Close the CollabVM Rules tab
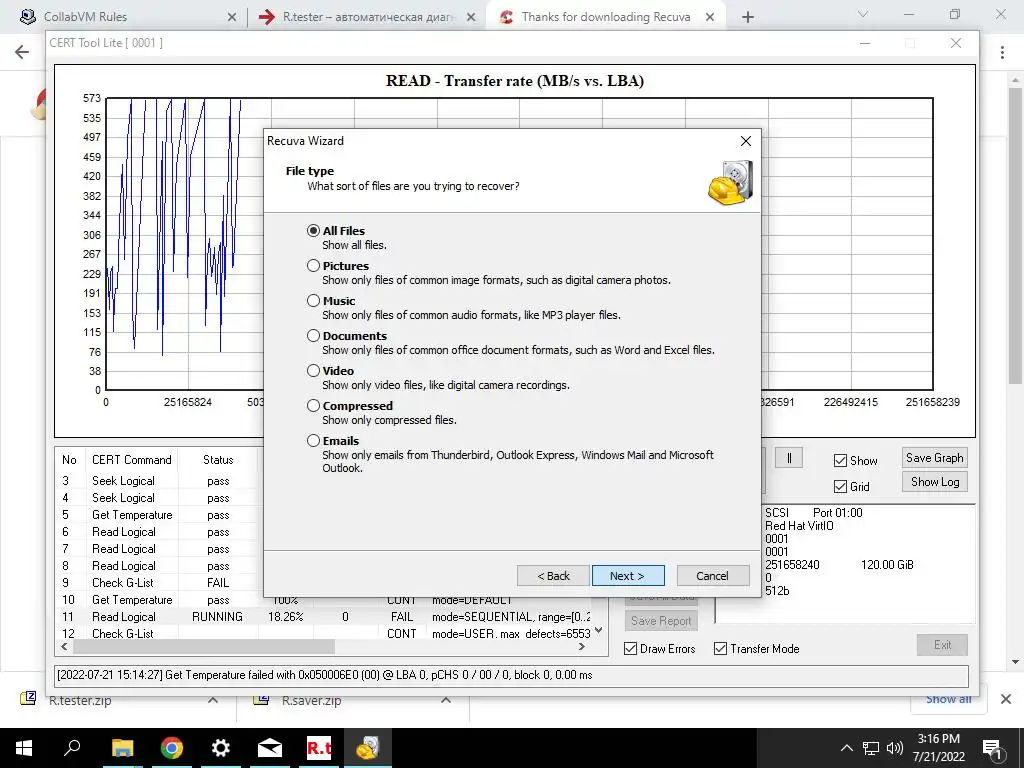Image resolution: width=1024 pixels, height=768 pixels. point(232,17)
